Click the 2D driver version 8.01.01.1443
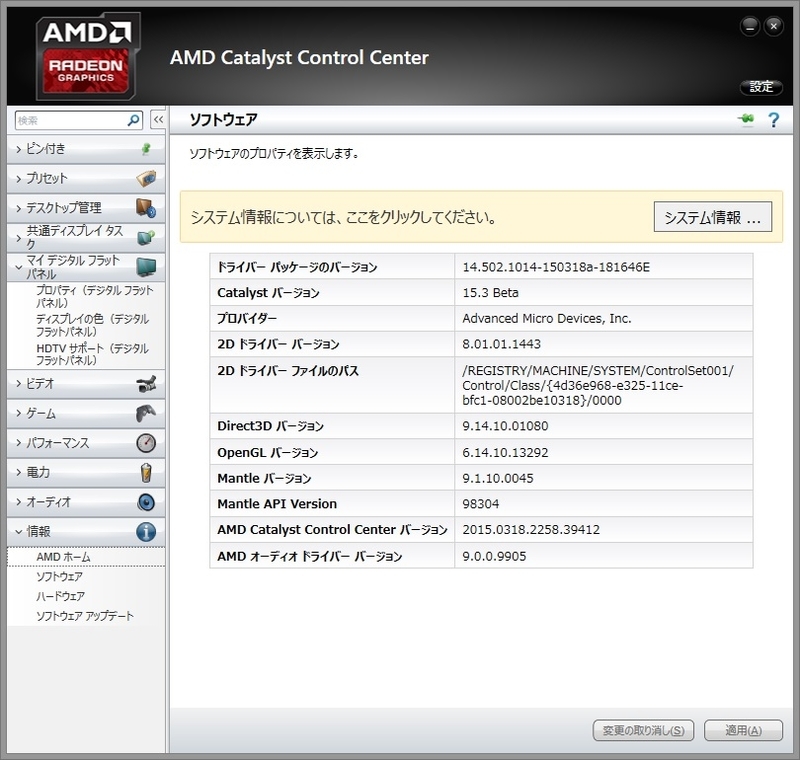Image resolution: width=800 pixels, height=760 pixels. (x=502, y=344)
